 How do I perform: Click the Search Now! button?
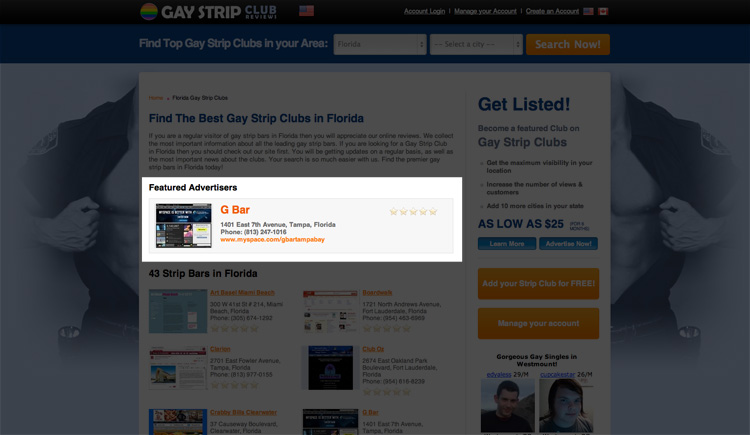[x=568, y=44]
